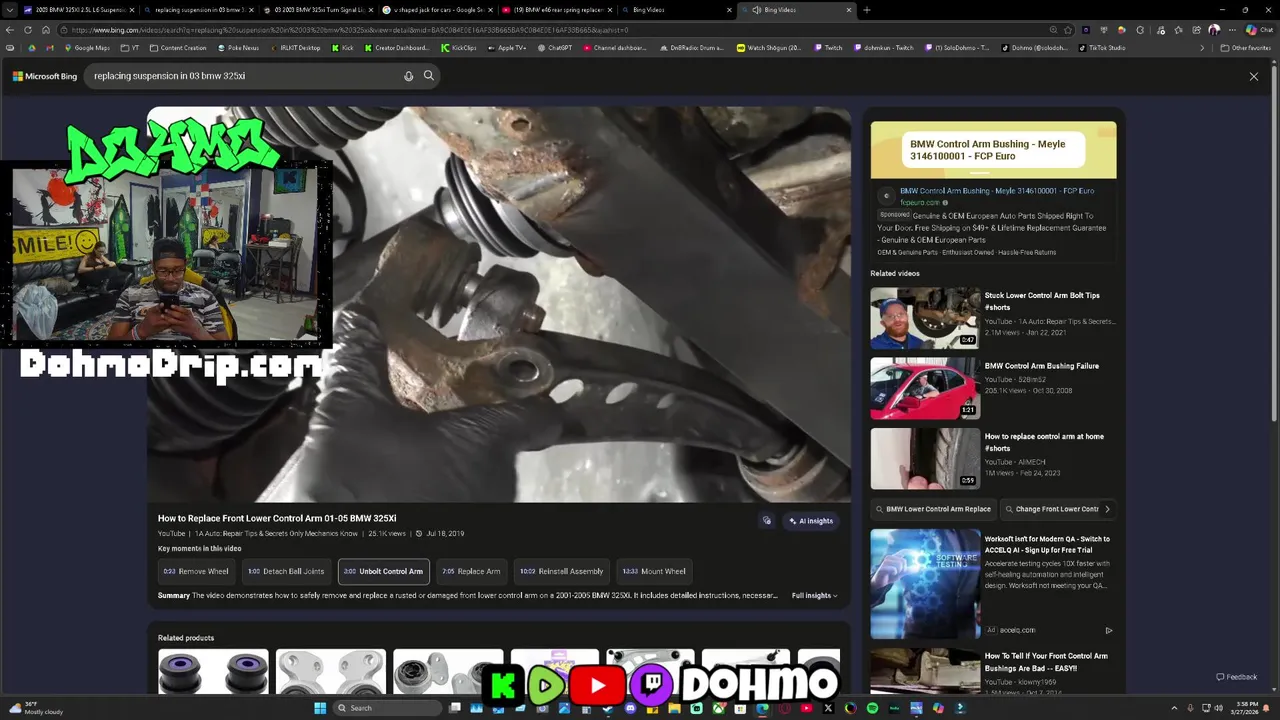Open the Other favorites folder
Screen dimensions: 1280x720
(1246, 48)
